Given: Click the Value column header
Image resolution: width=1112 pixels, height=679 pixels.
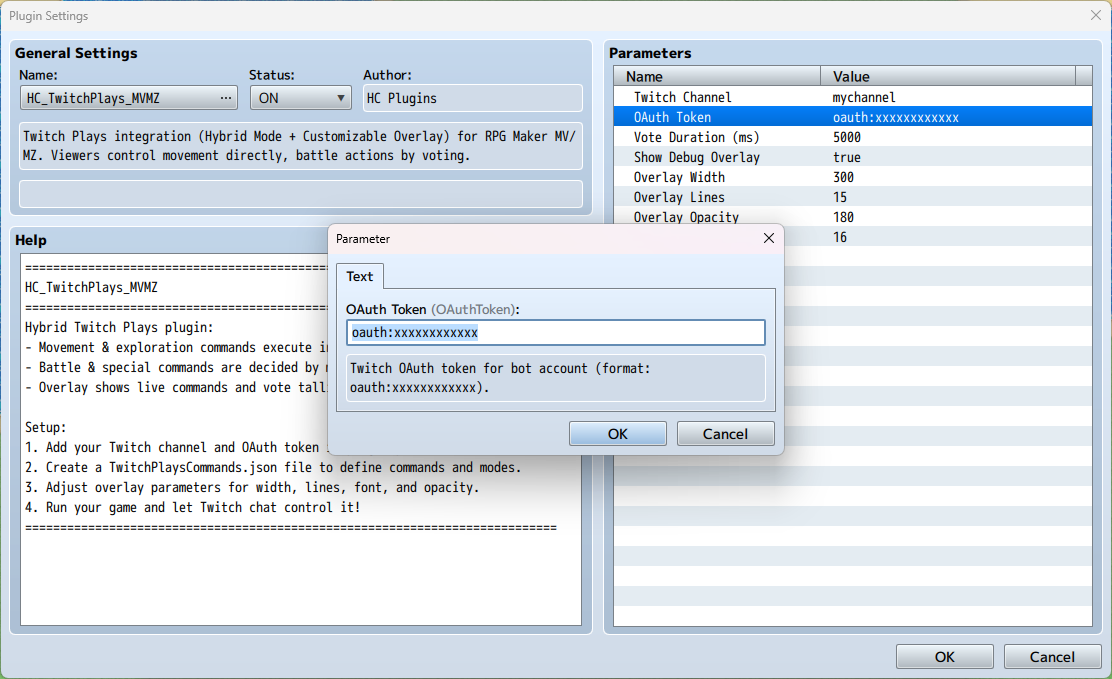Looking at the screenshot, I should (948, 76).
